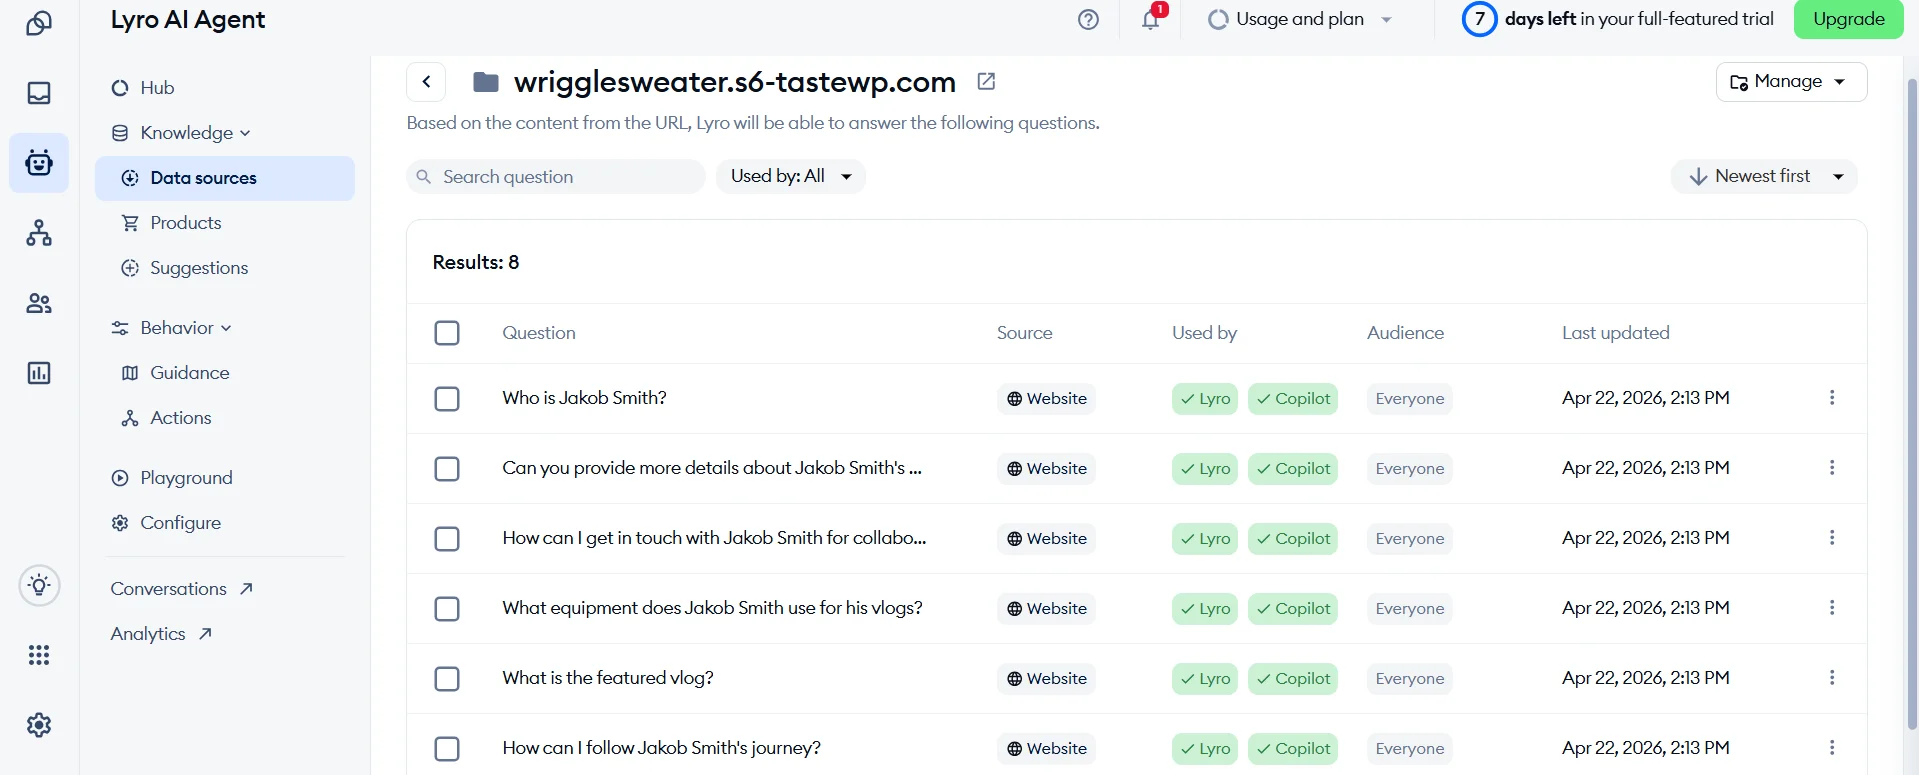Click the Search question field
This screenshot has height=775, width=1919.
pos(556,177)
